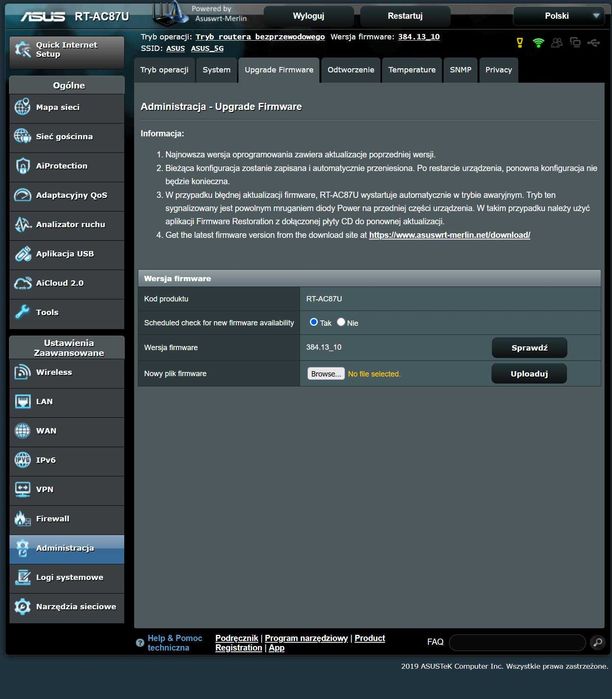Viewport: 612px width, 699px height.
Task: Open Logi systemowe notepad icon
Action: (x=22, y=577)
